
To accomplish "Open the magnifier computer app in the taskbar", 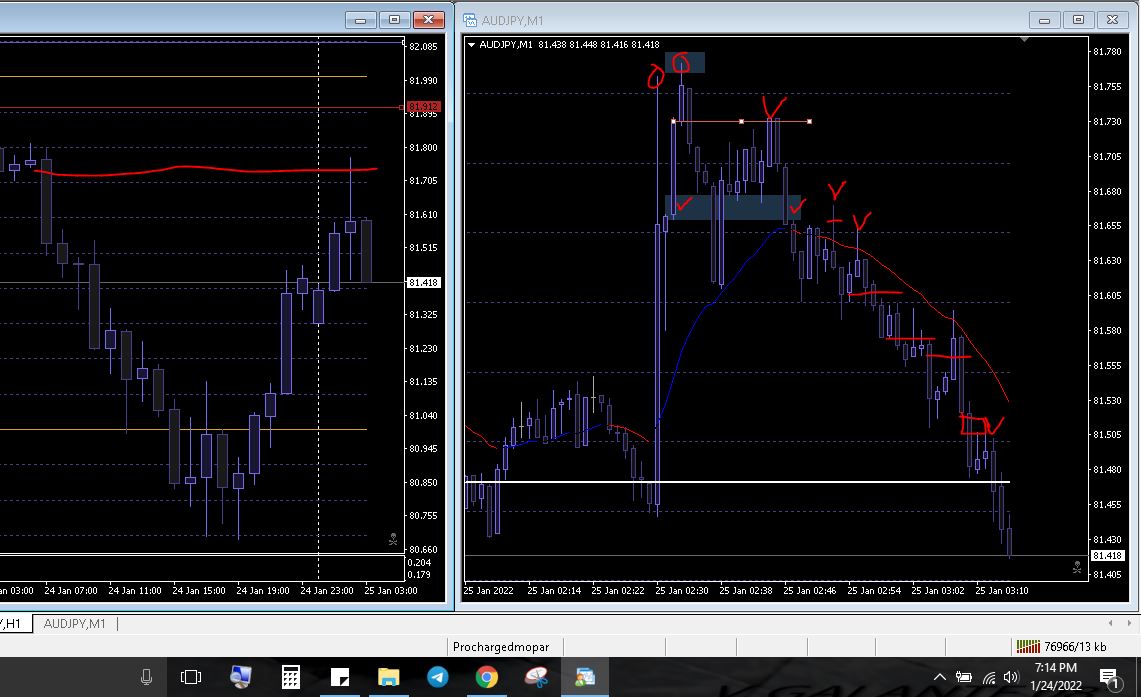I will coord(241,677).
